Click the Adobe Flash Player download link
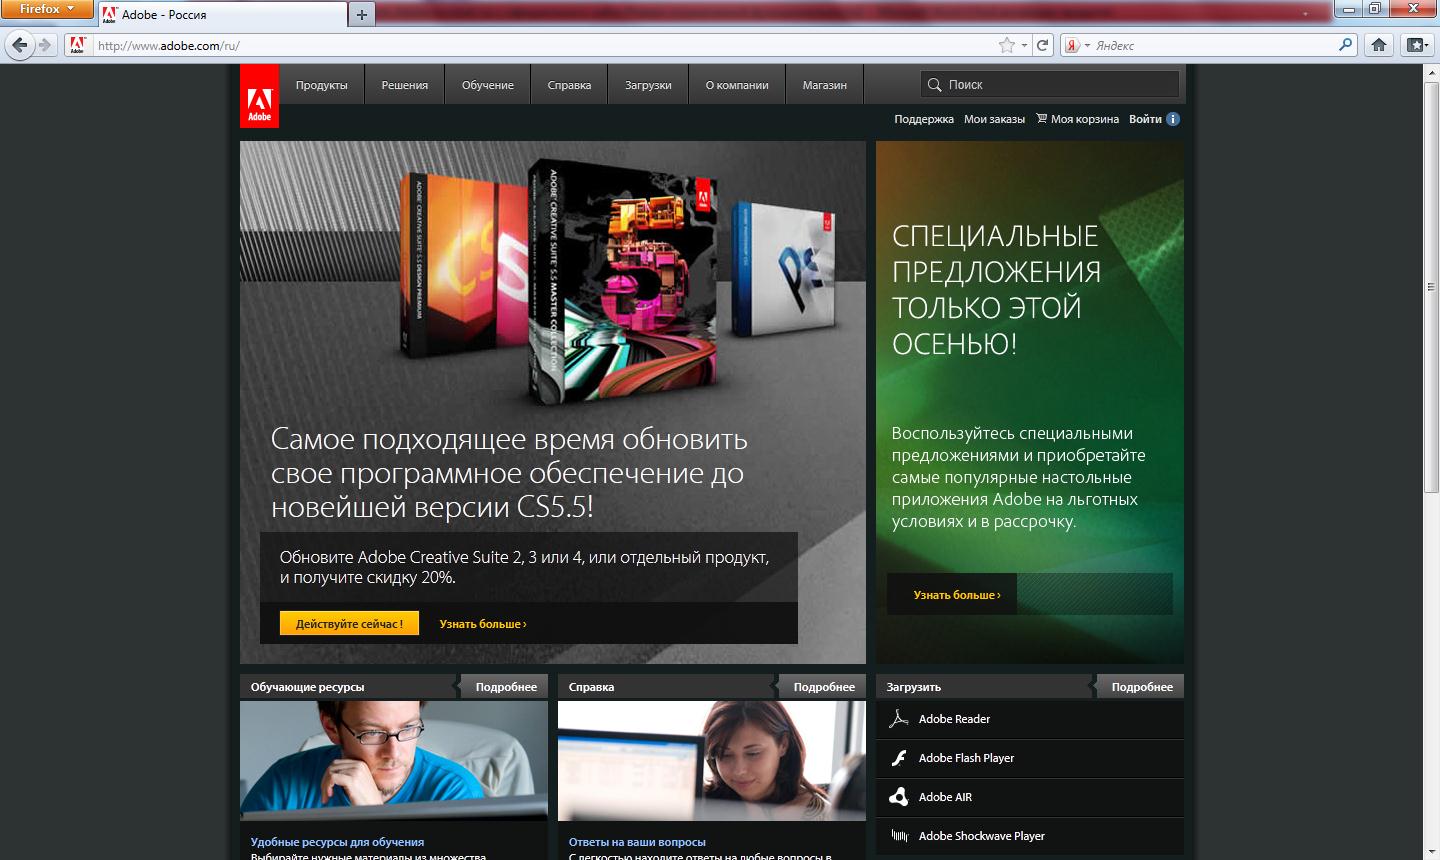1440x860 pixels. point(966,758)
